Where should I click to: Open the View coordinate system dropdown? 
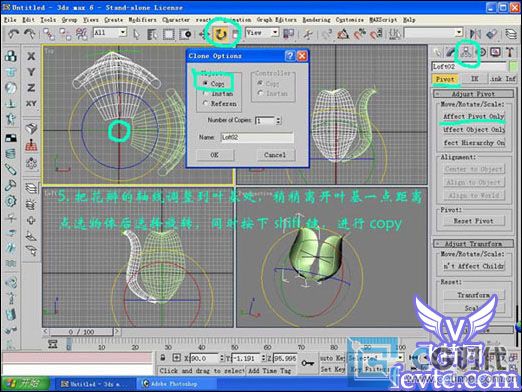pyautogui.click(x=262, y=33)
